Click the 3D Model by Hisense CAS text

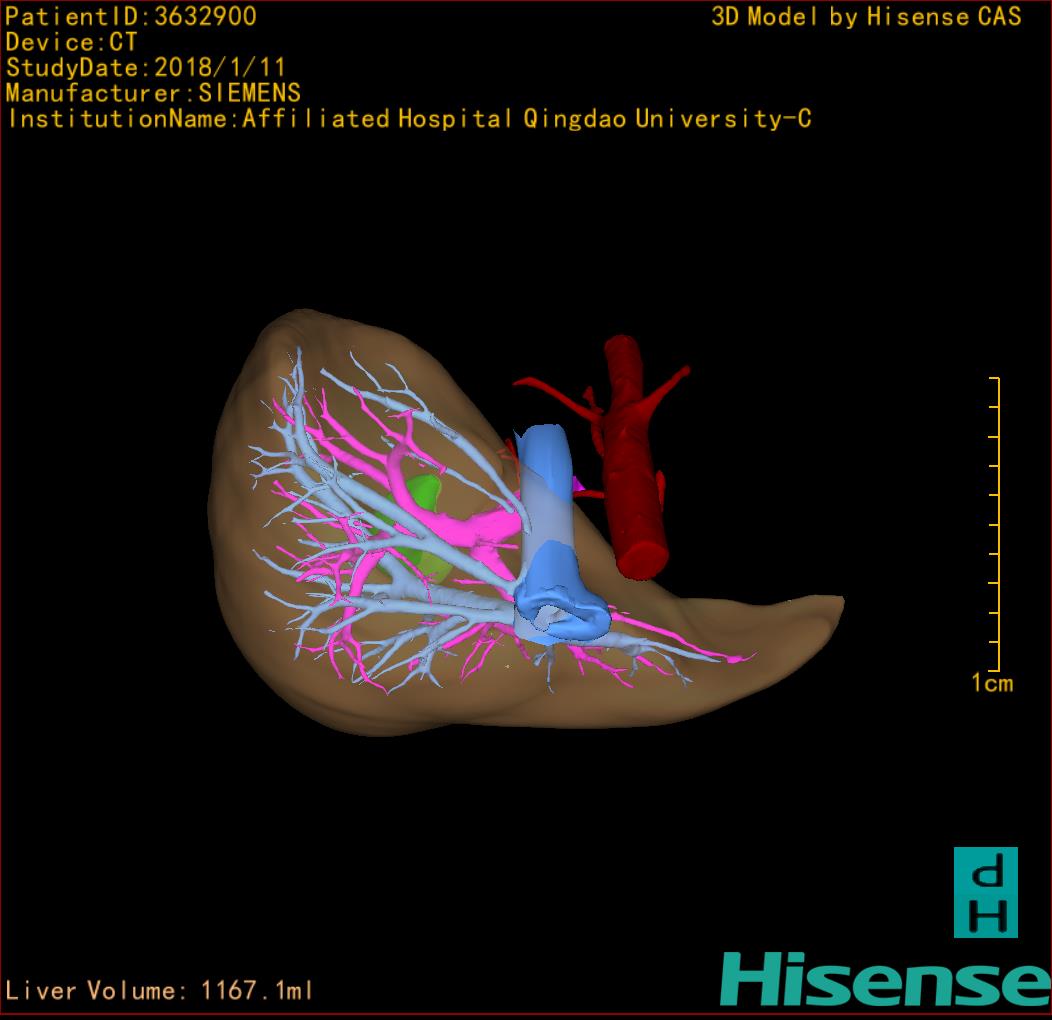pos(866,16)
